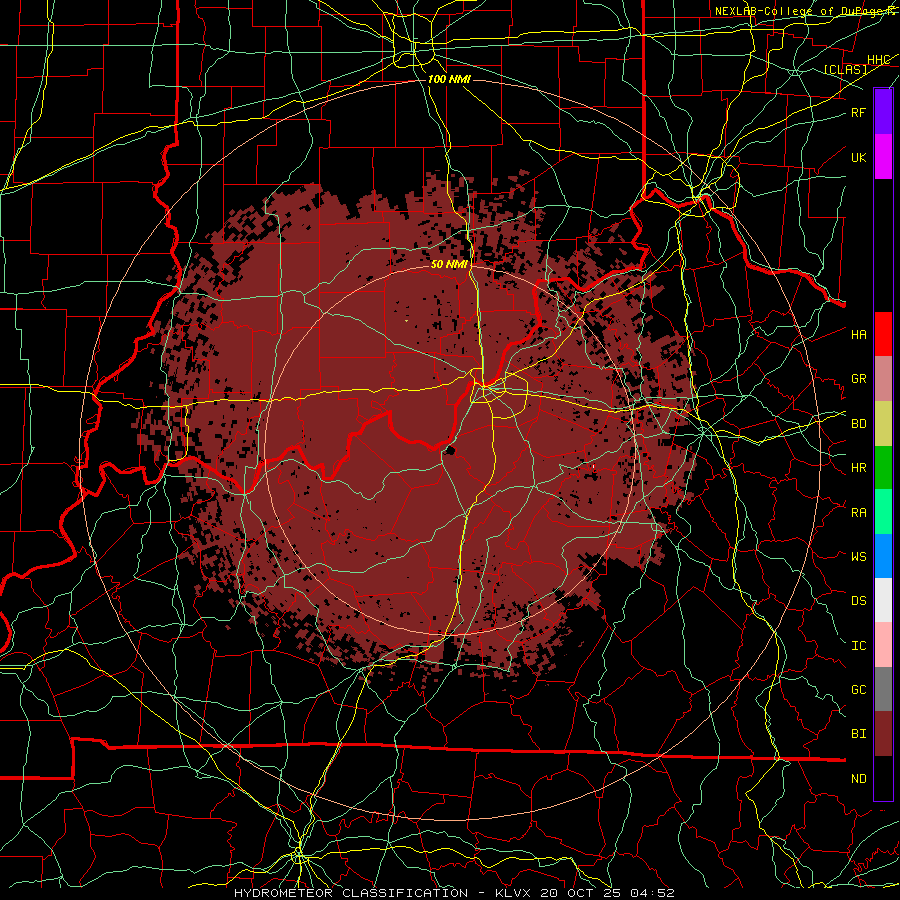This screenshot has height=900, width=900.
Task: Click the WS legend label
Action: [x=858, y=556]
